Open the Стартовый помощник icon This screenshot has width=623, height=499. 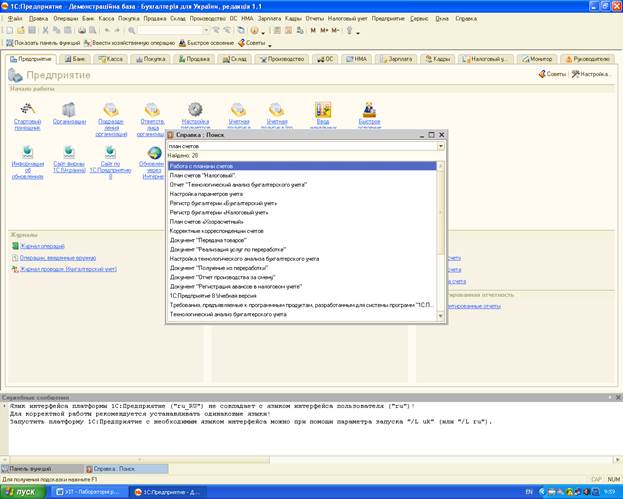pos(28,108)
